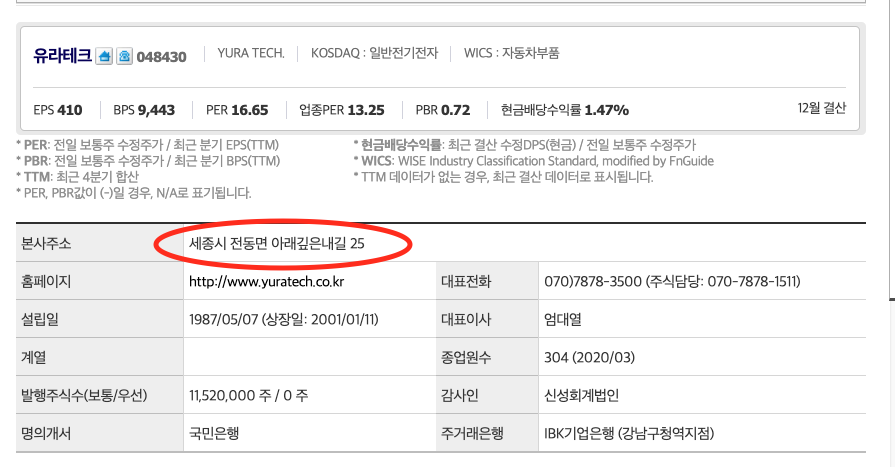This screenshot has width=895, height=467.
Task: Click 발행주식수(보통/우선) row header
Action: [x=99, y=395]
